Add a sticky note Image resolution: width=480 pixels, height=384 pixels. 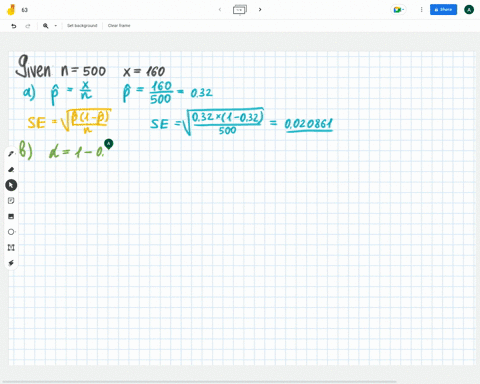click(11, 201)
